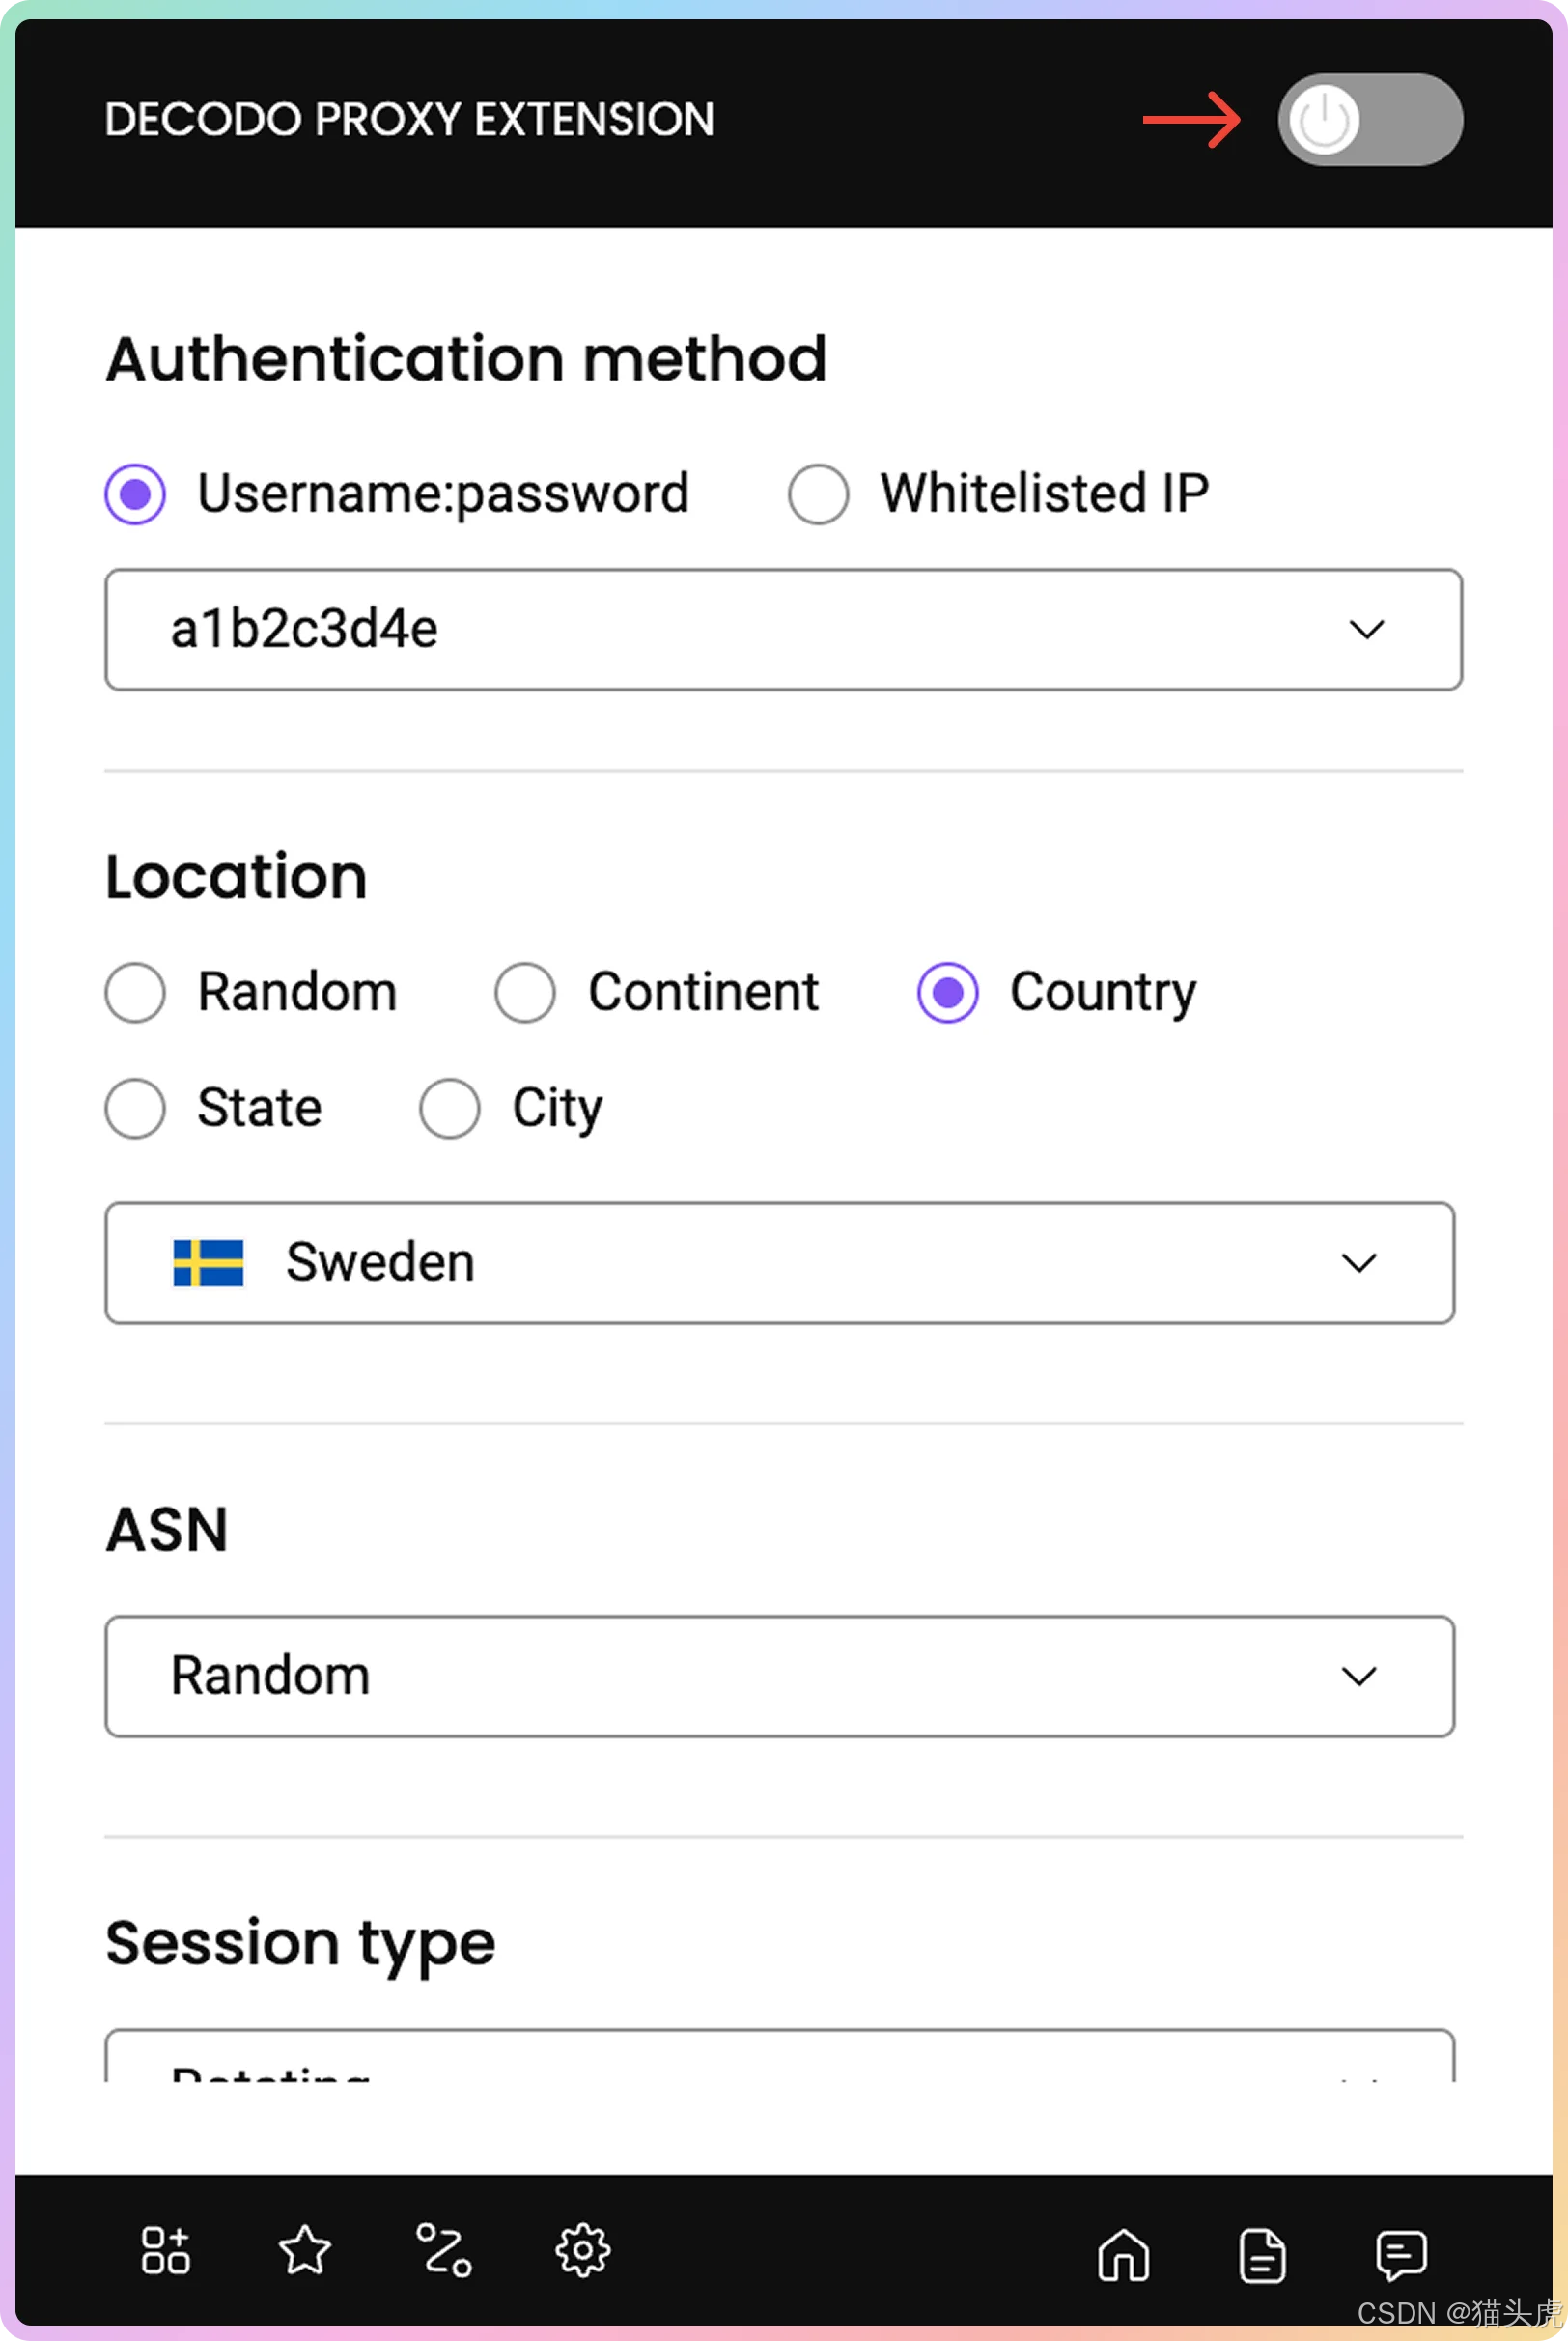Screen dimensions: 1568x2341
Task: Expand the a1b2c3d4e username dropdown
Action: [783, 629]
